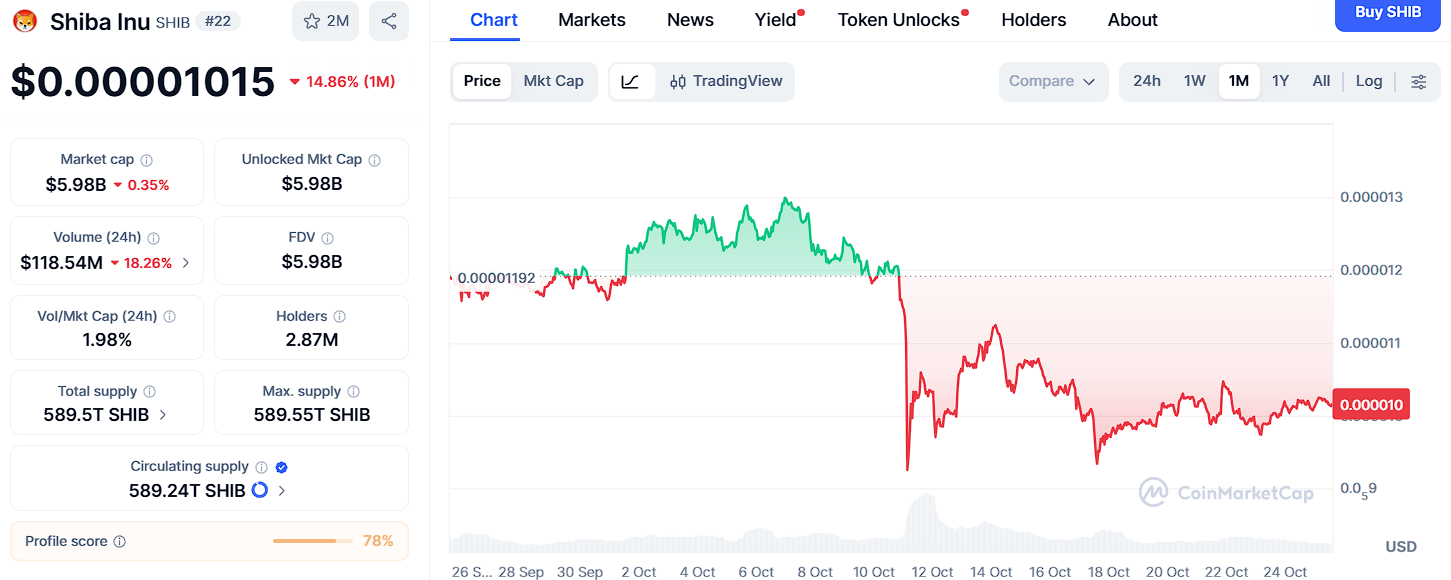Switch chart to Mkt Cap view
The width and height of the screenshot is (1451, 580).
click(553, 81)
